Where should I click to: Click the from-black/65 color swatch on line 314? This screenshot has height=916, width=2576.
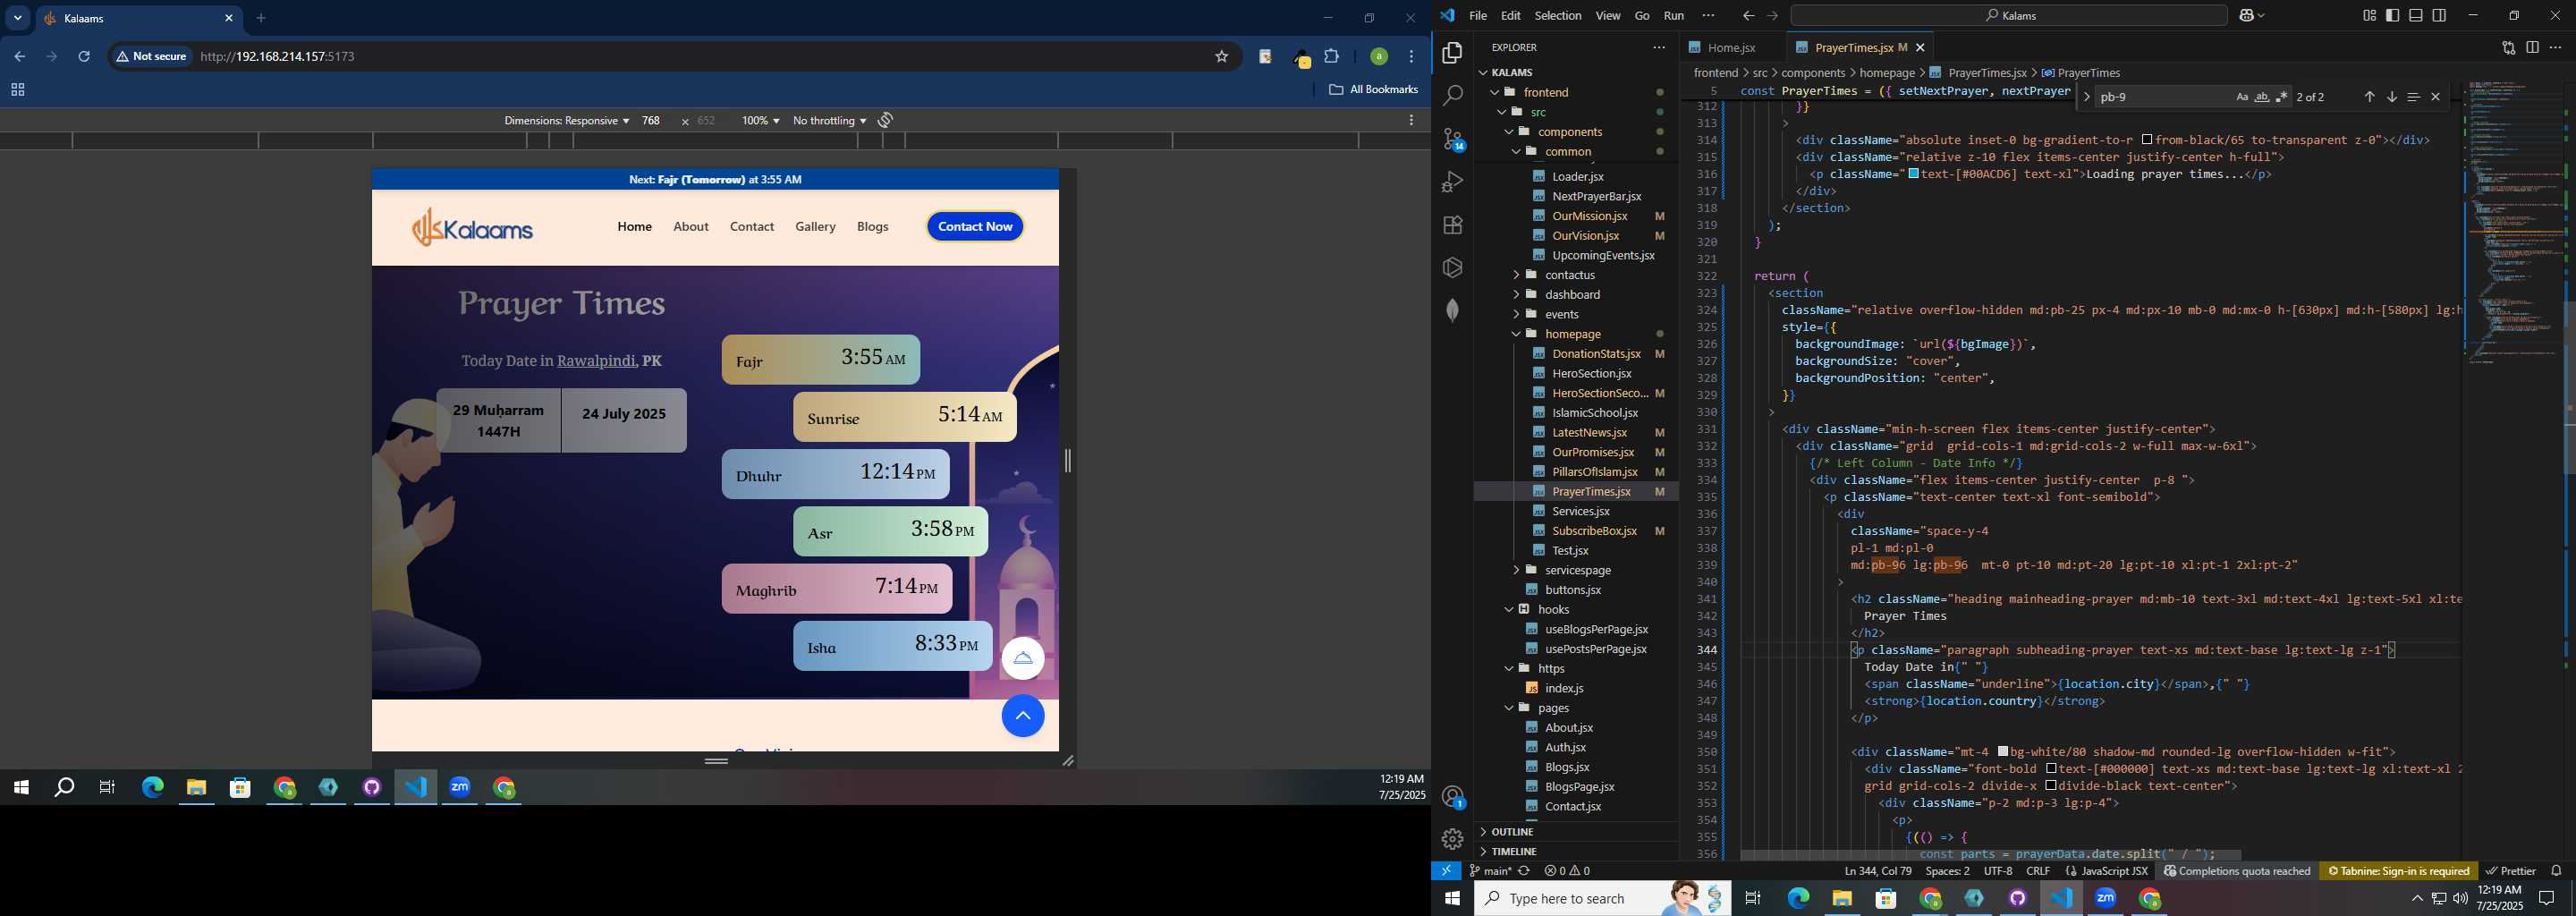pos(2147,140)
